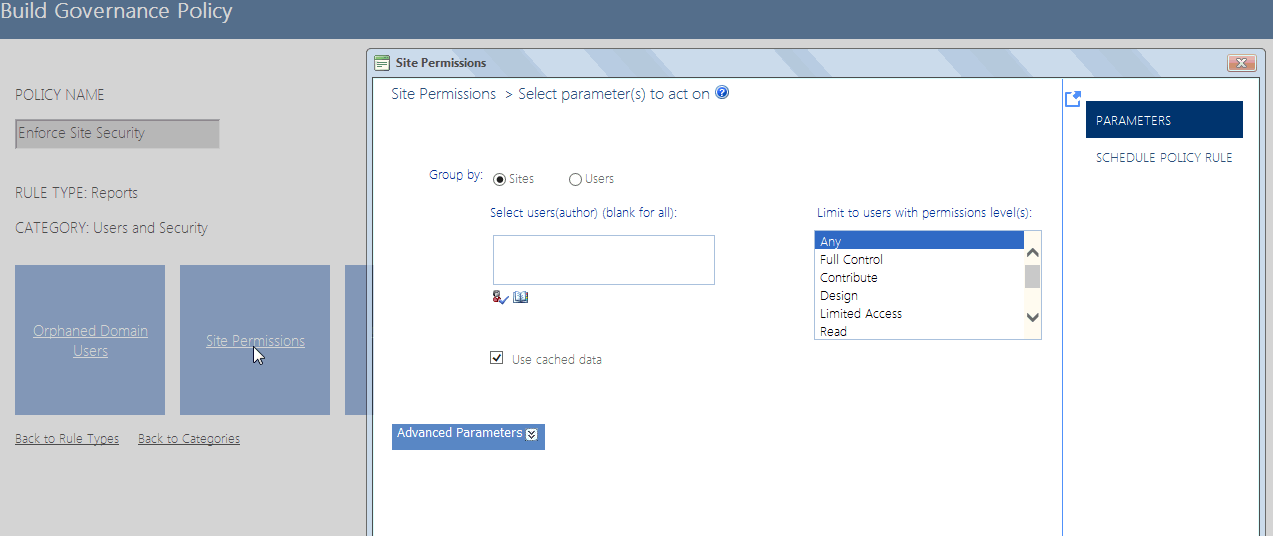The width and height of the screenshot is (1273, 536).
Task: Click the Site Permissions dialog title icon
Action: point(381,63)
